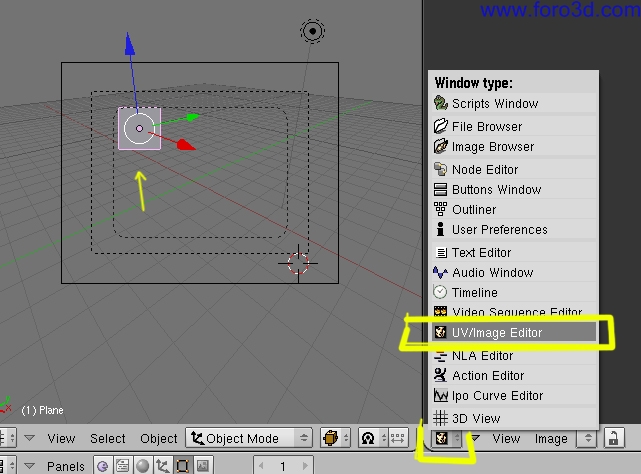Image resolution: width=641 pixels, height=474 pixels.
Task: Select UV/Image Editor window type
Action: point(514,332)
